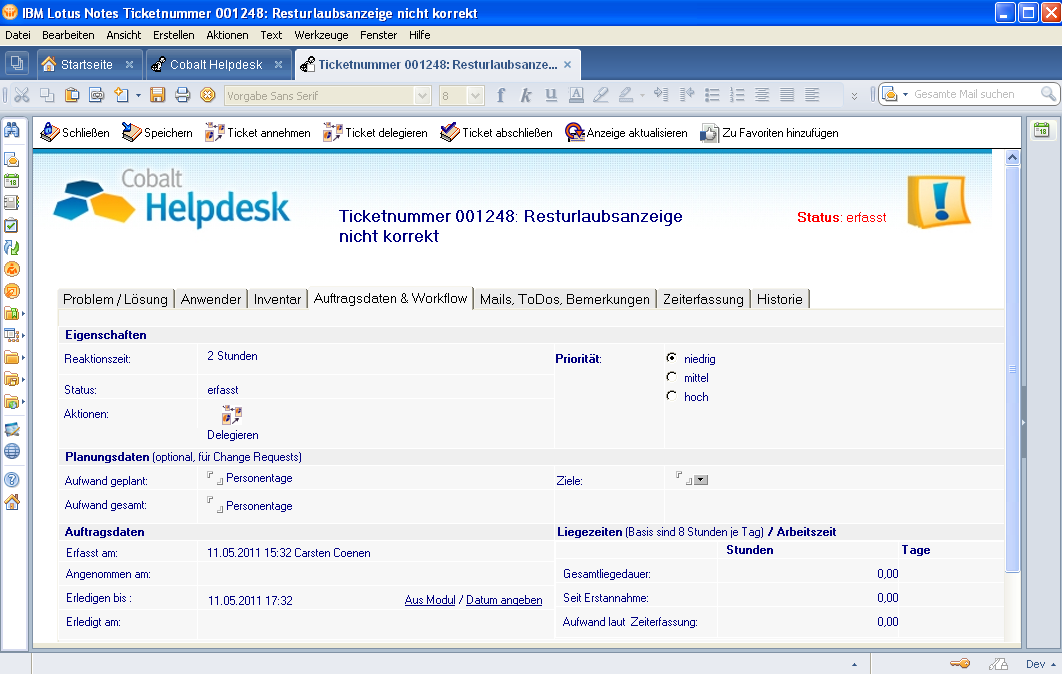The width and height of the screenshot is (1062, 674).
Task: Click the scissors cut icon
Action: coord(22,95)
